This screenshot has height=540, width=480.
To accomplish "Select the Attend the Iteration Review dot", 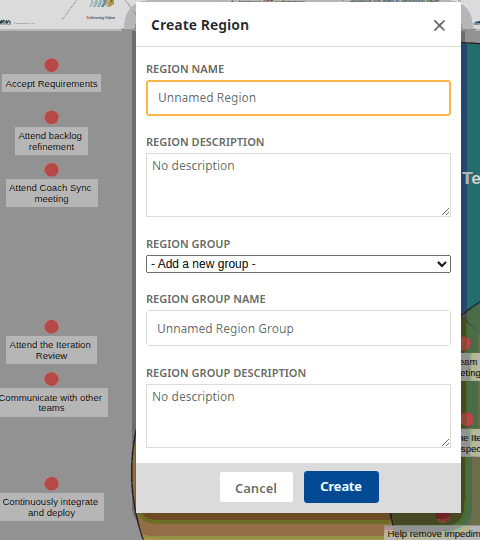I will pyautogui.click(x=51, y=327).
